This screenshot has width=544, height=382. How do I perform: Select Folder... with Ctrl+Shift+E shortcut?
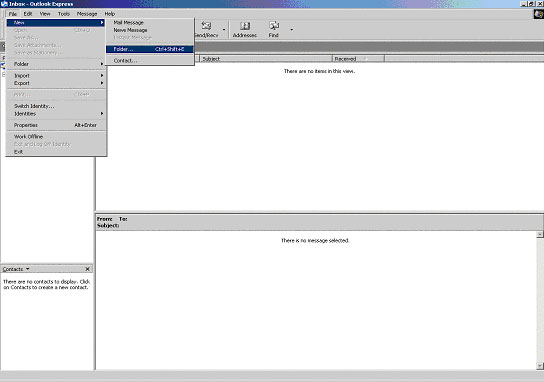[150, 49]
